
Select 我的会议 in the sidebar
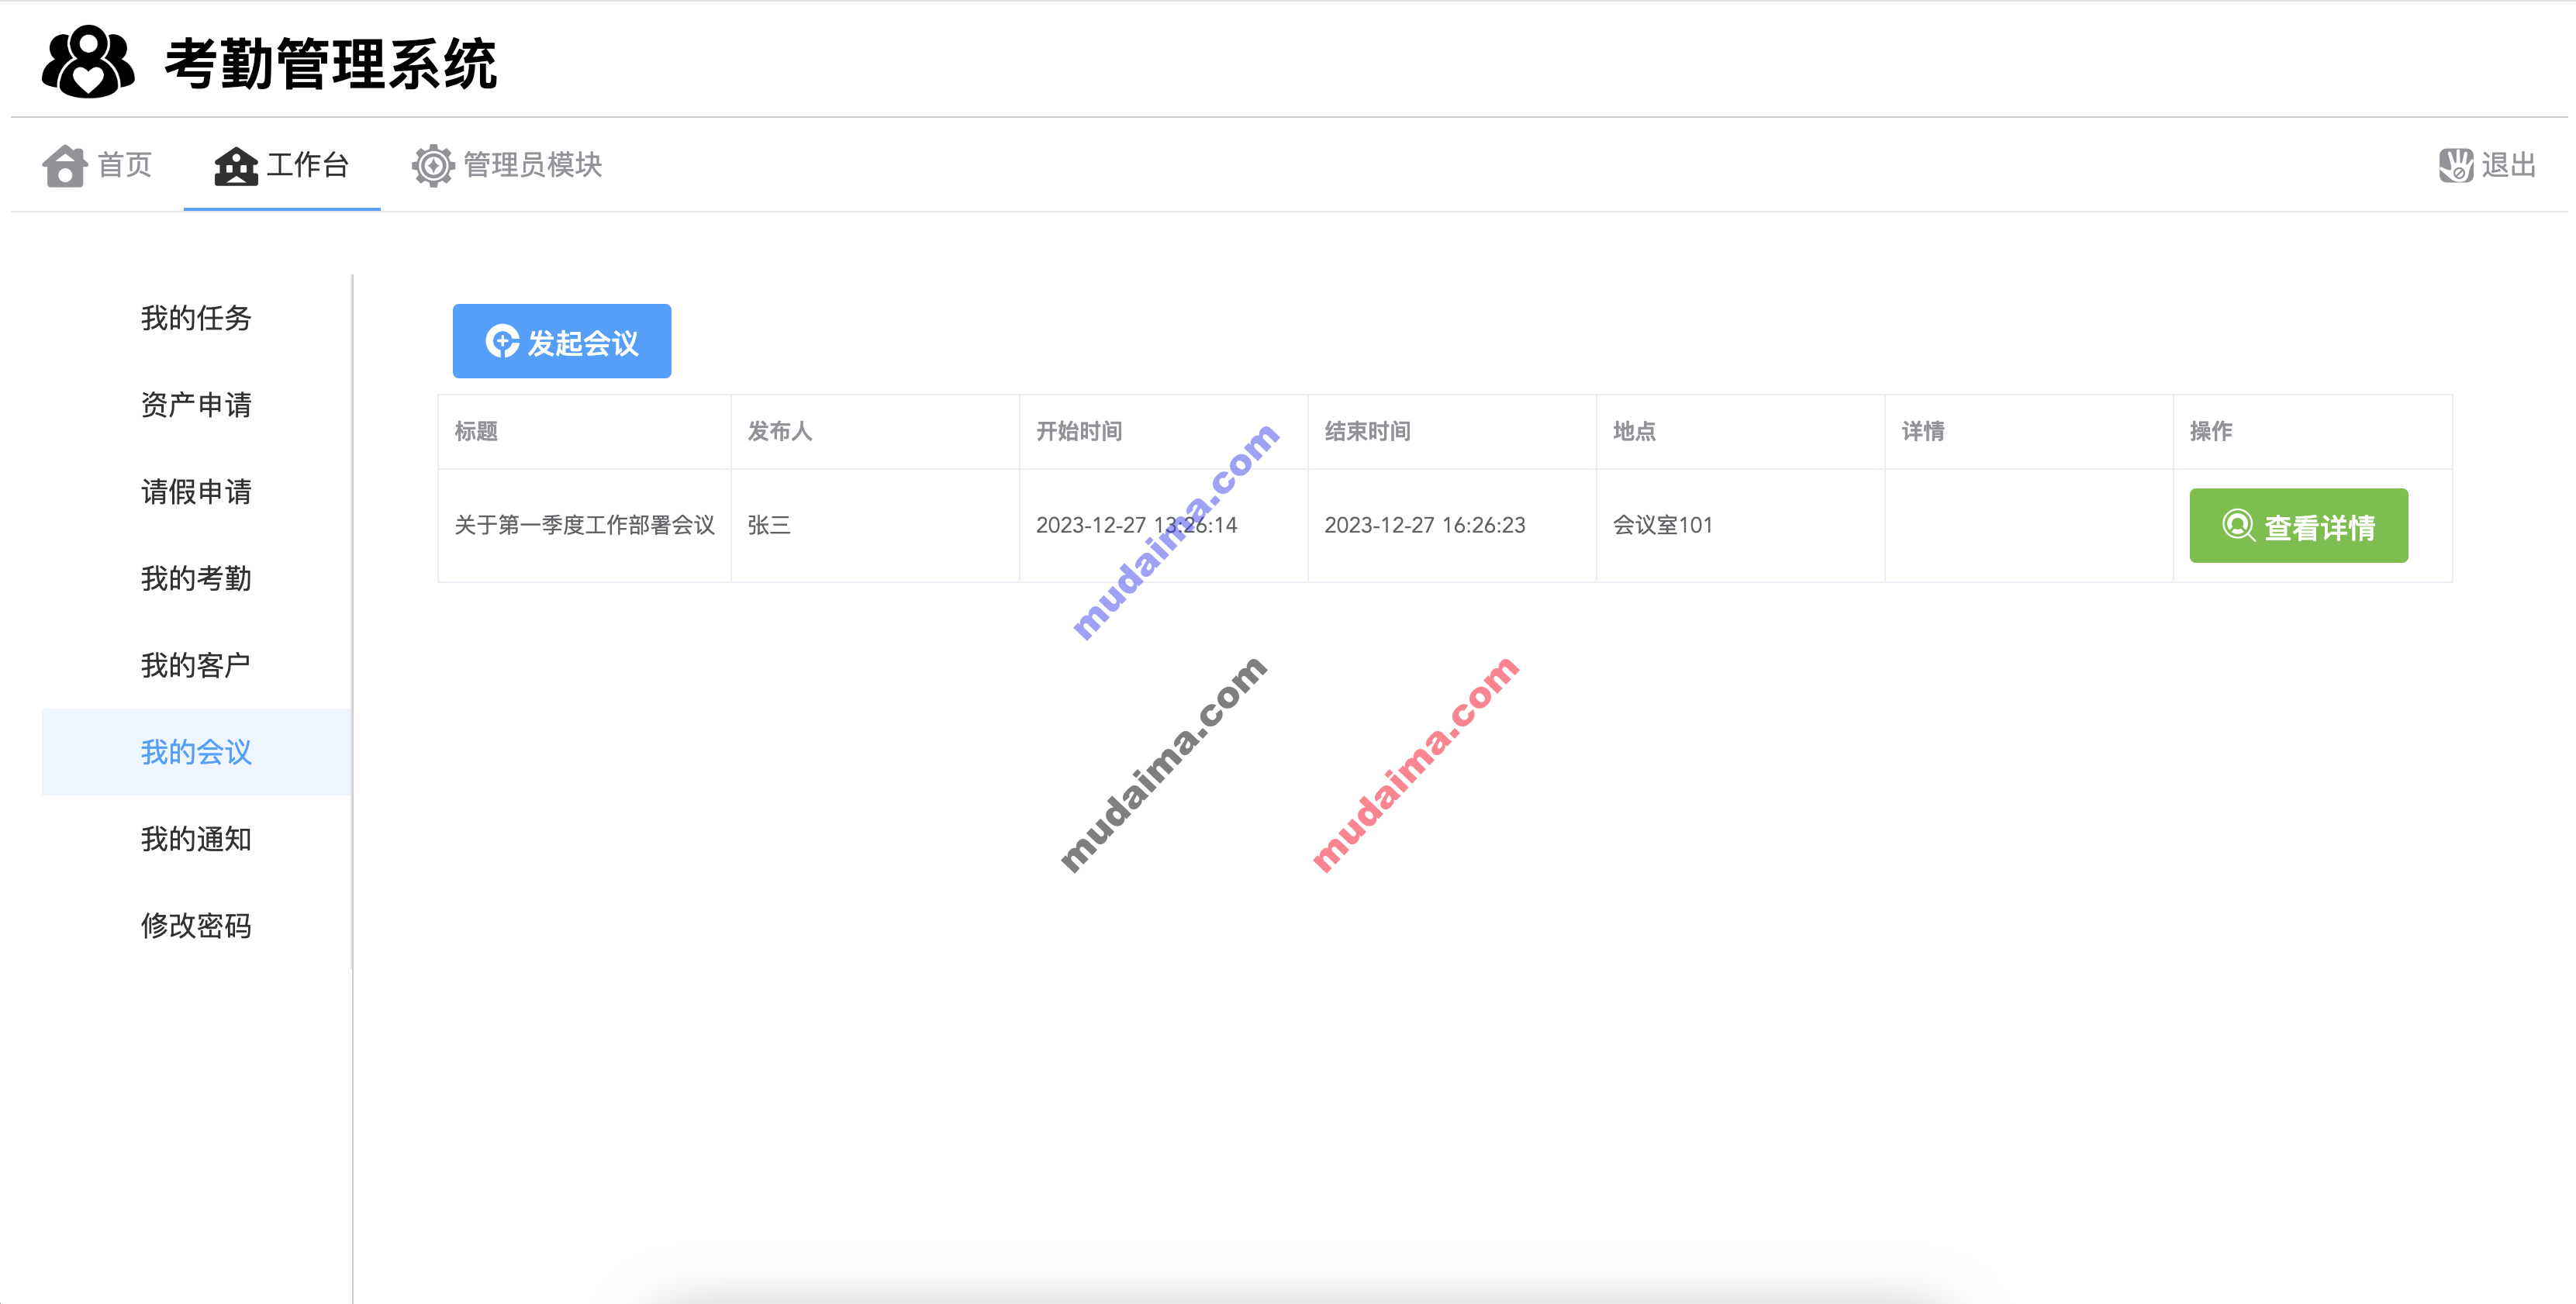[x=196, y=752]
